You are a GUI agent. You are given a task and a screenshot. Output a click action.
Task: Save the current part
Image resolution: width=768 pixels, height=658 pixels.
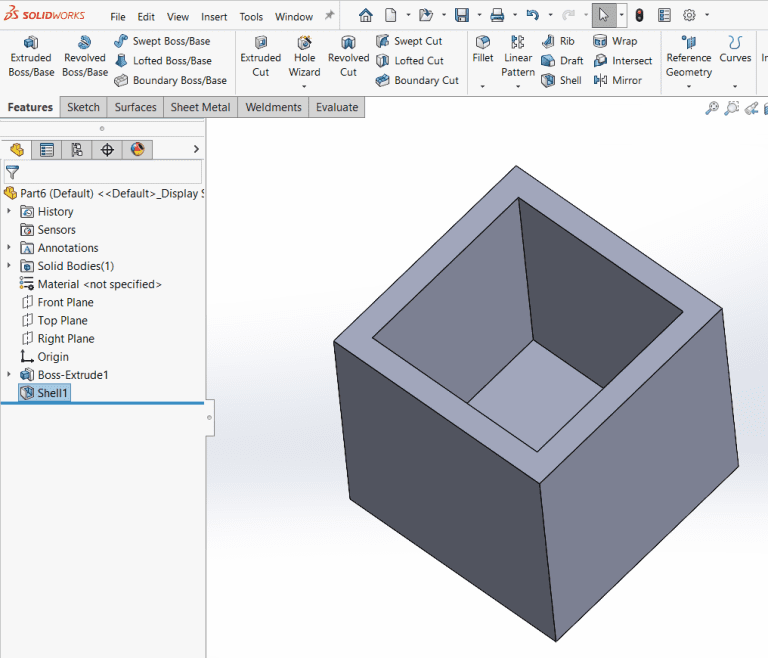[x=461, y=16]
